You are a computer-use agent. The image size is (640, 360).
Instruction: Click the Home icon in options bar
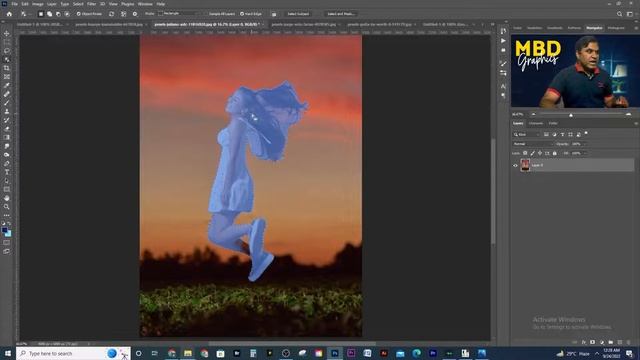coord(9,14)
